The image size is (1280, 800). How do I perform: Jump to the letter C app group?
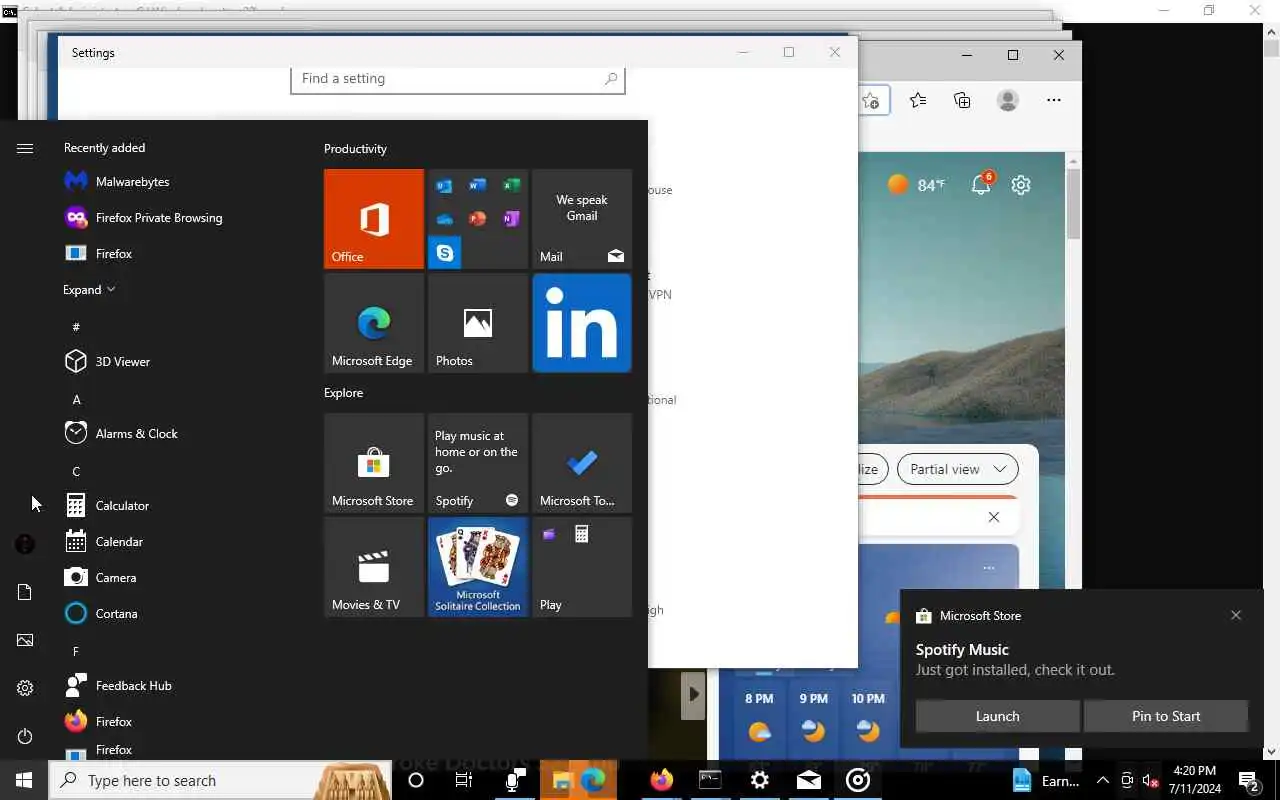pos(76,471)
